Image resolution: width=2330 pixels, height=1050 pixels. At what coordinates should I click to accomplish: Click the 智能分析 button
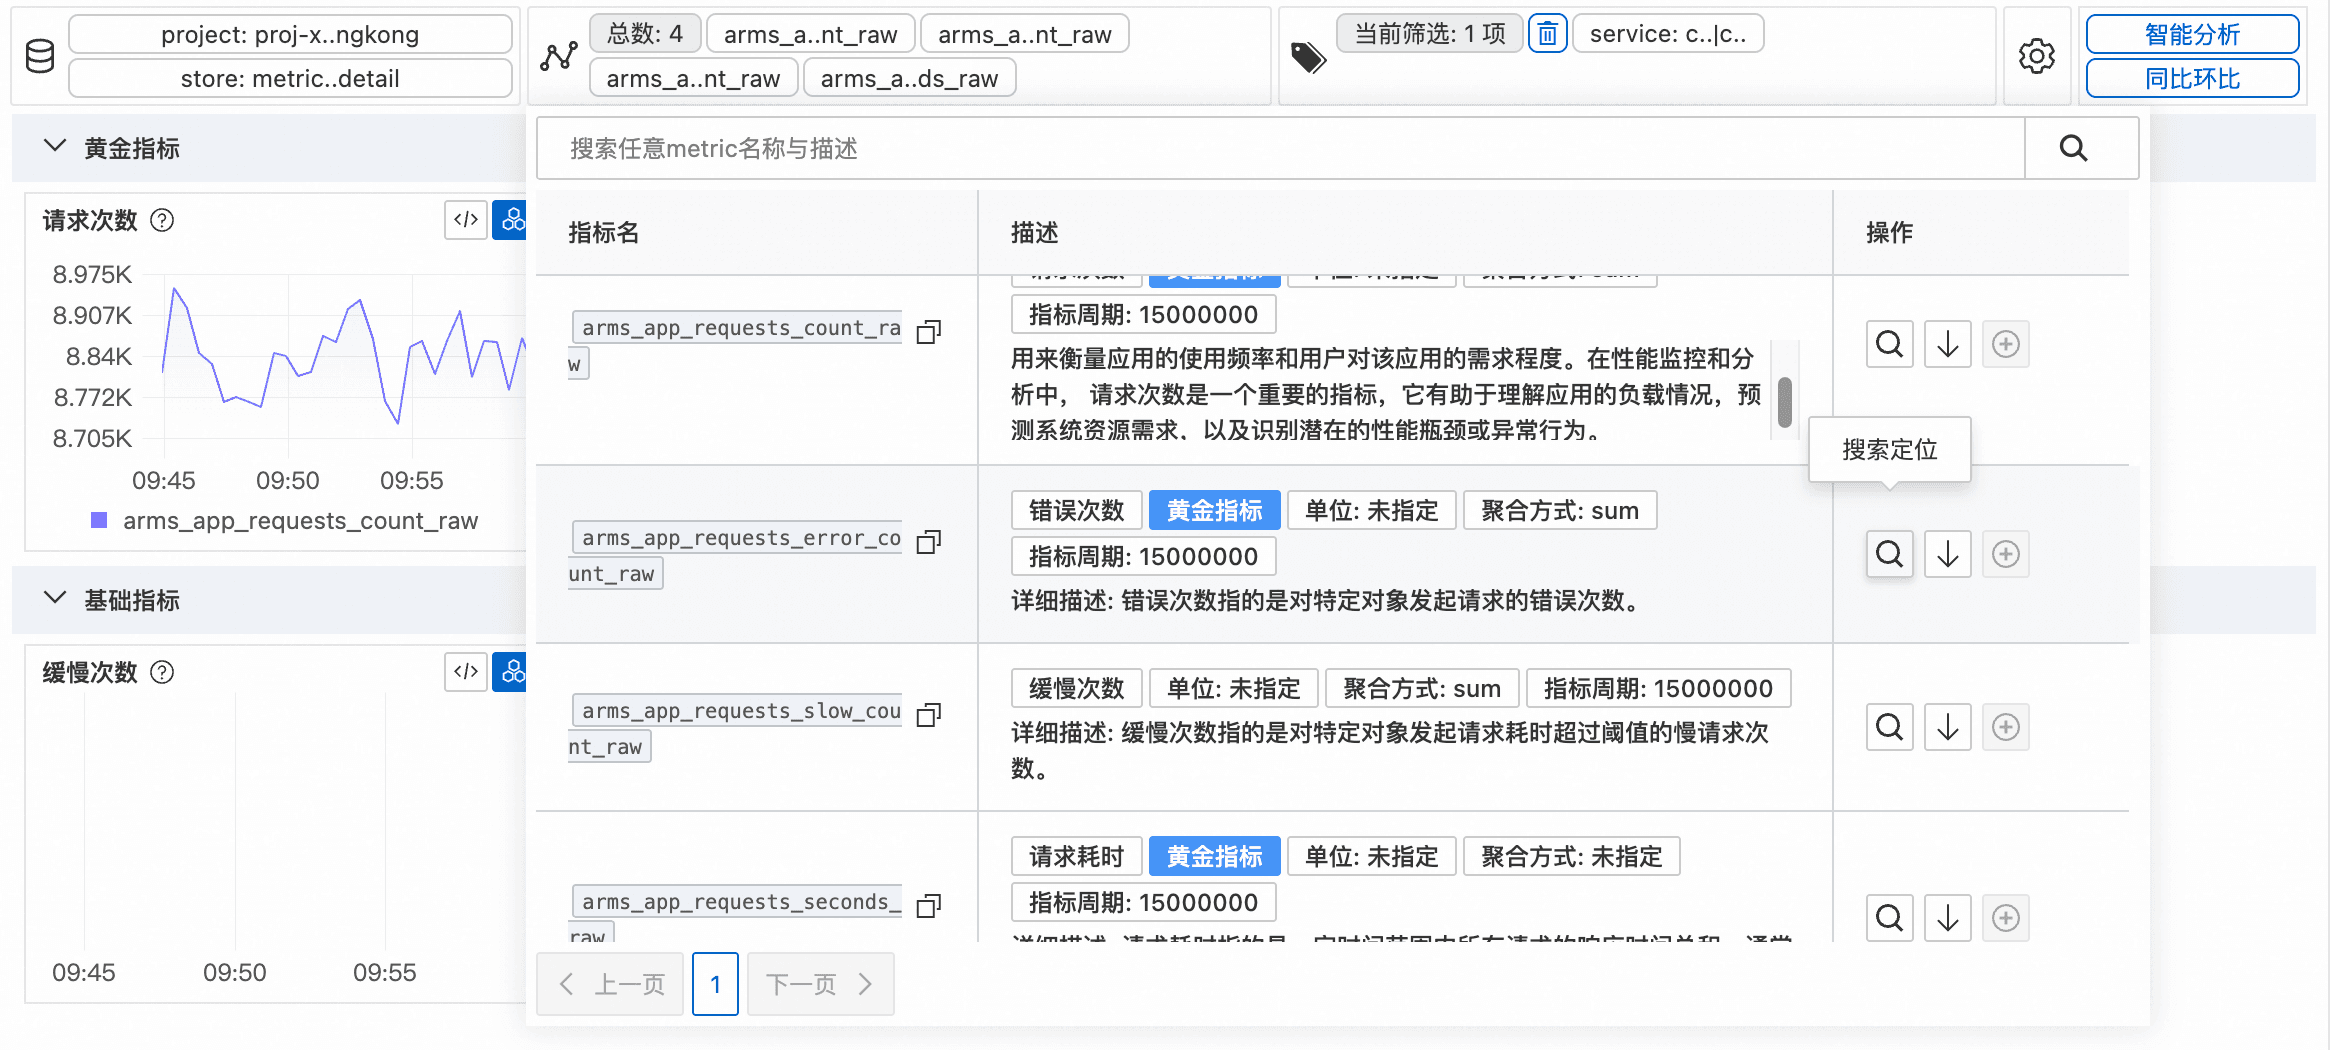[x=2192, y=35]
